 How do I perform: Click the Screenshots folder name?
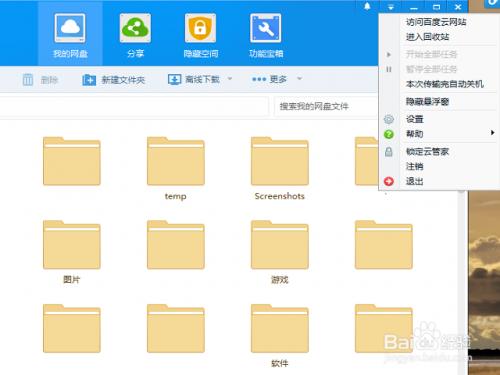[280, 196]
